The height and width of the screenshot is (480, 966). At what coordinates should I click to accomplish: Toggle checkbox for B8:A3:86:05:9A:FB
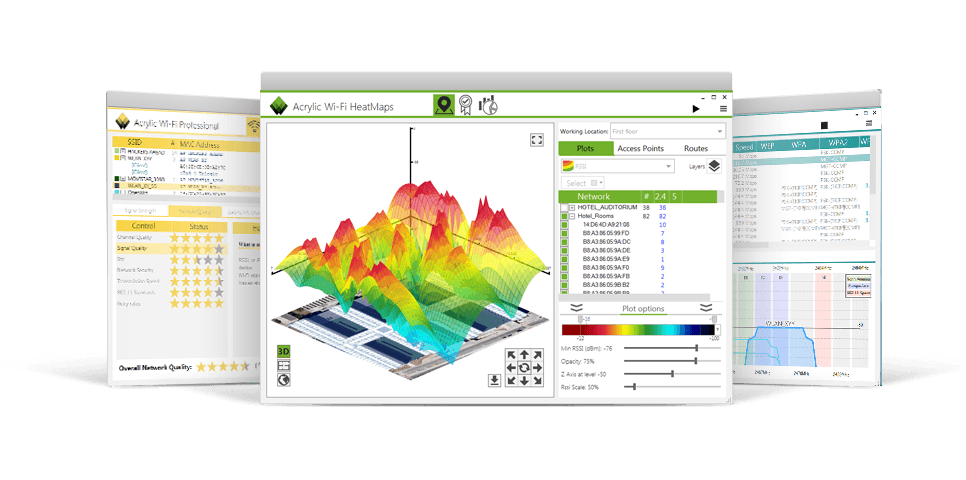point(564,277)
